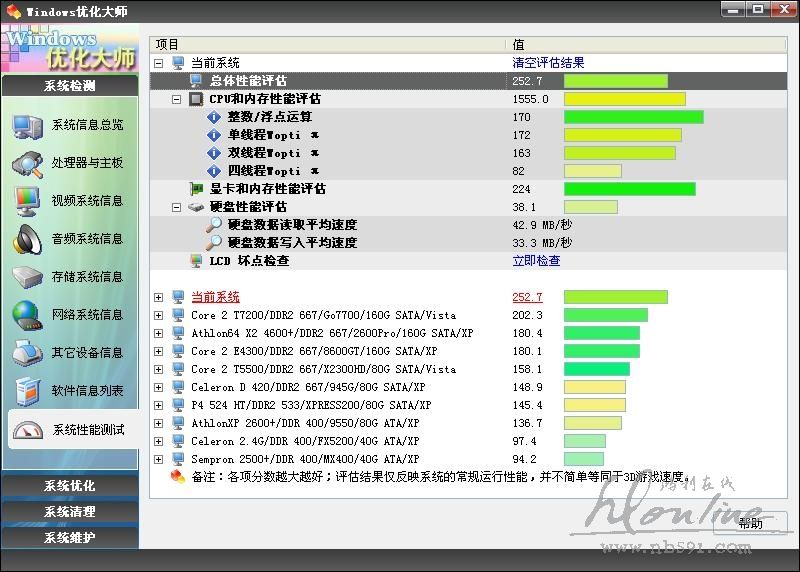Expand Core 2 T7200 comparison entry

tap(158, 315)
